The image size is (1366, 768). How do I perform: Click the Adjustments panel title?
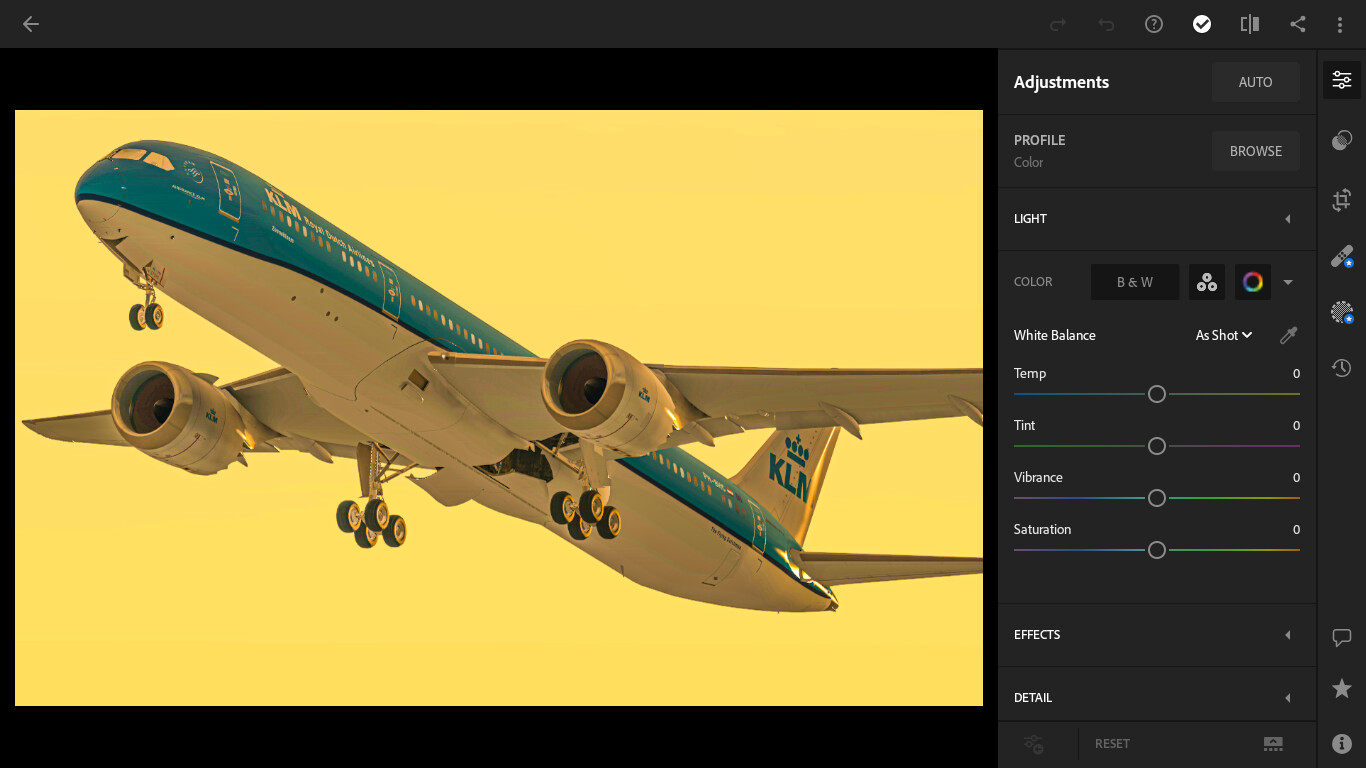(x=1061, y=82)
